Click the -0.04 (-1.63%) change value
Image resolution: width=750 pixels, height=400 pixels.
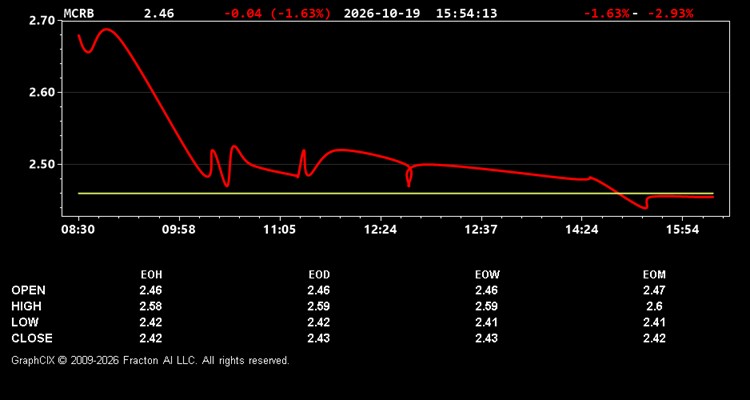(277, 13)
